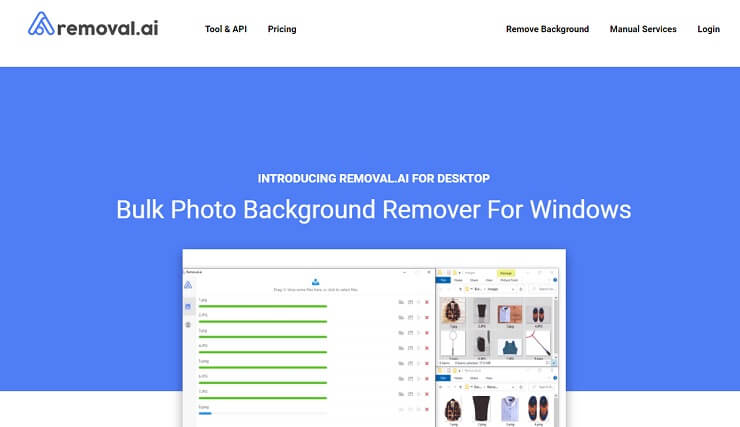Open the Tool & API menu
The height and width of the screenshot is (427, 740).
click(x=226, y=29)
